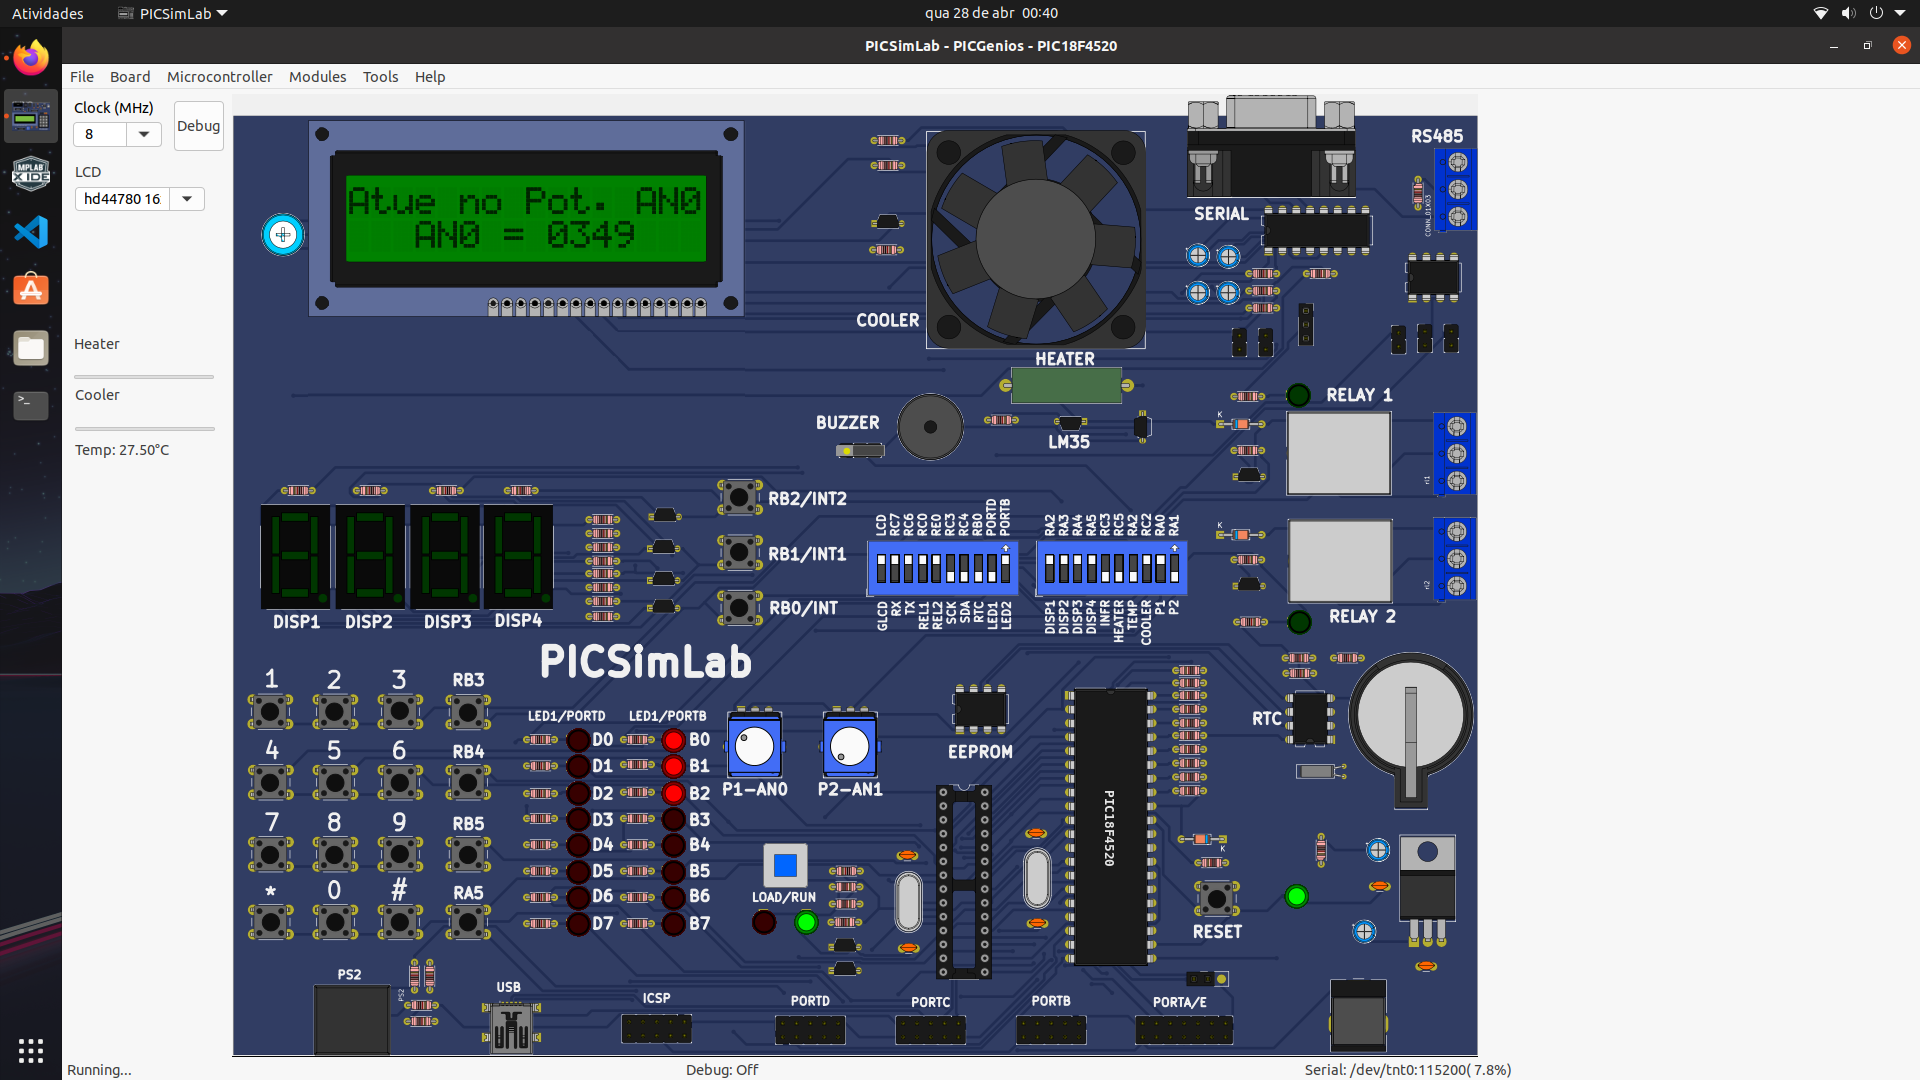Push the RA5 push button

[x=468, y=921]
